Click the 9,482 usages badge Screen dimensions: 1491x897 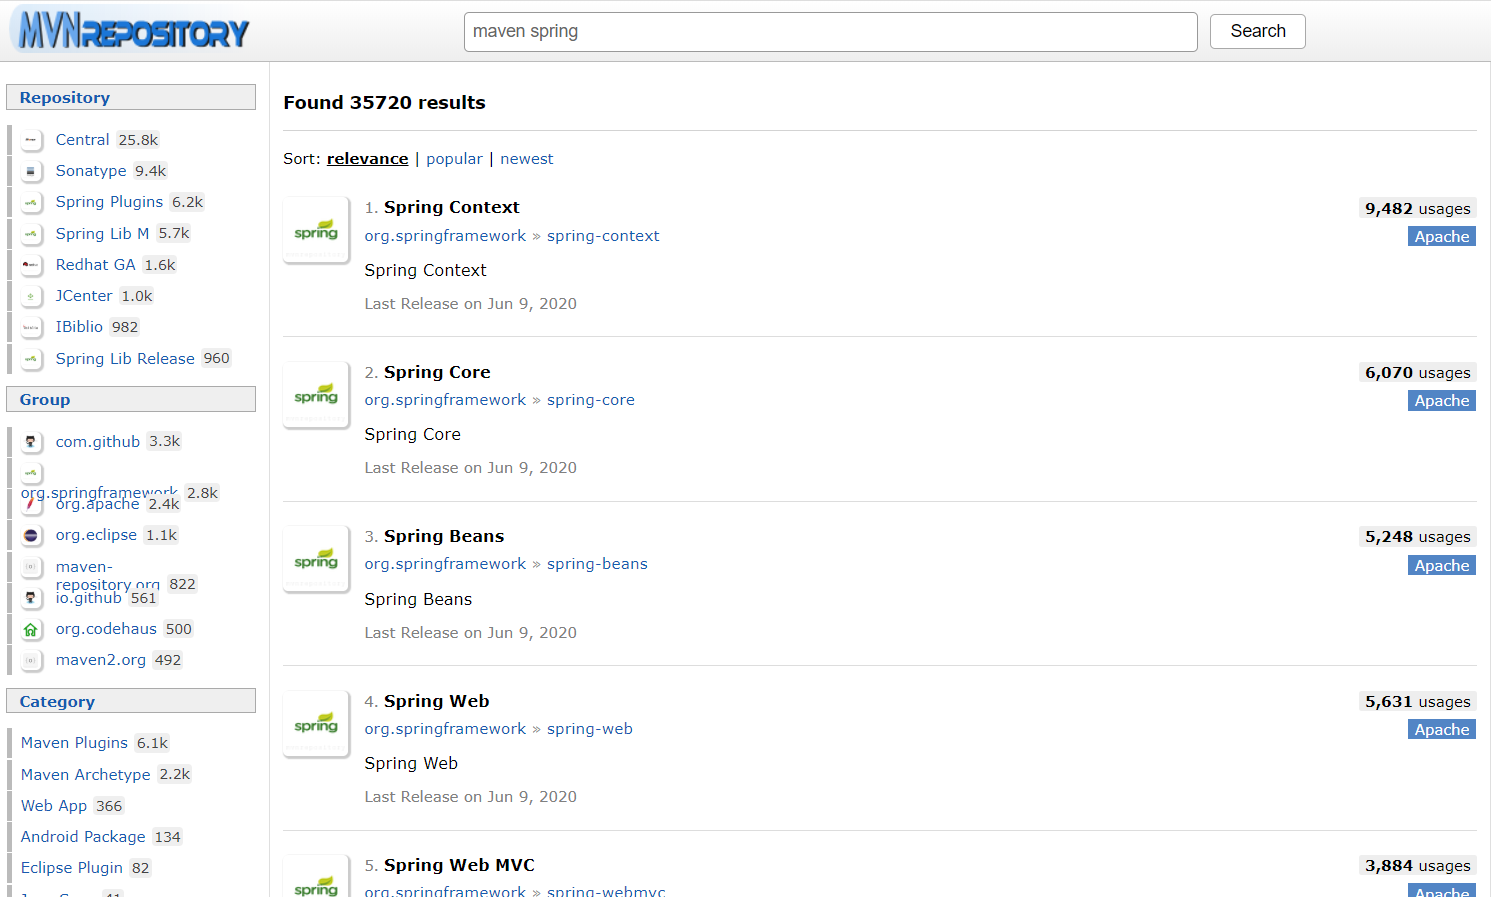[1418, 209]
